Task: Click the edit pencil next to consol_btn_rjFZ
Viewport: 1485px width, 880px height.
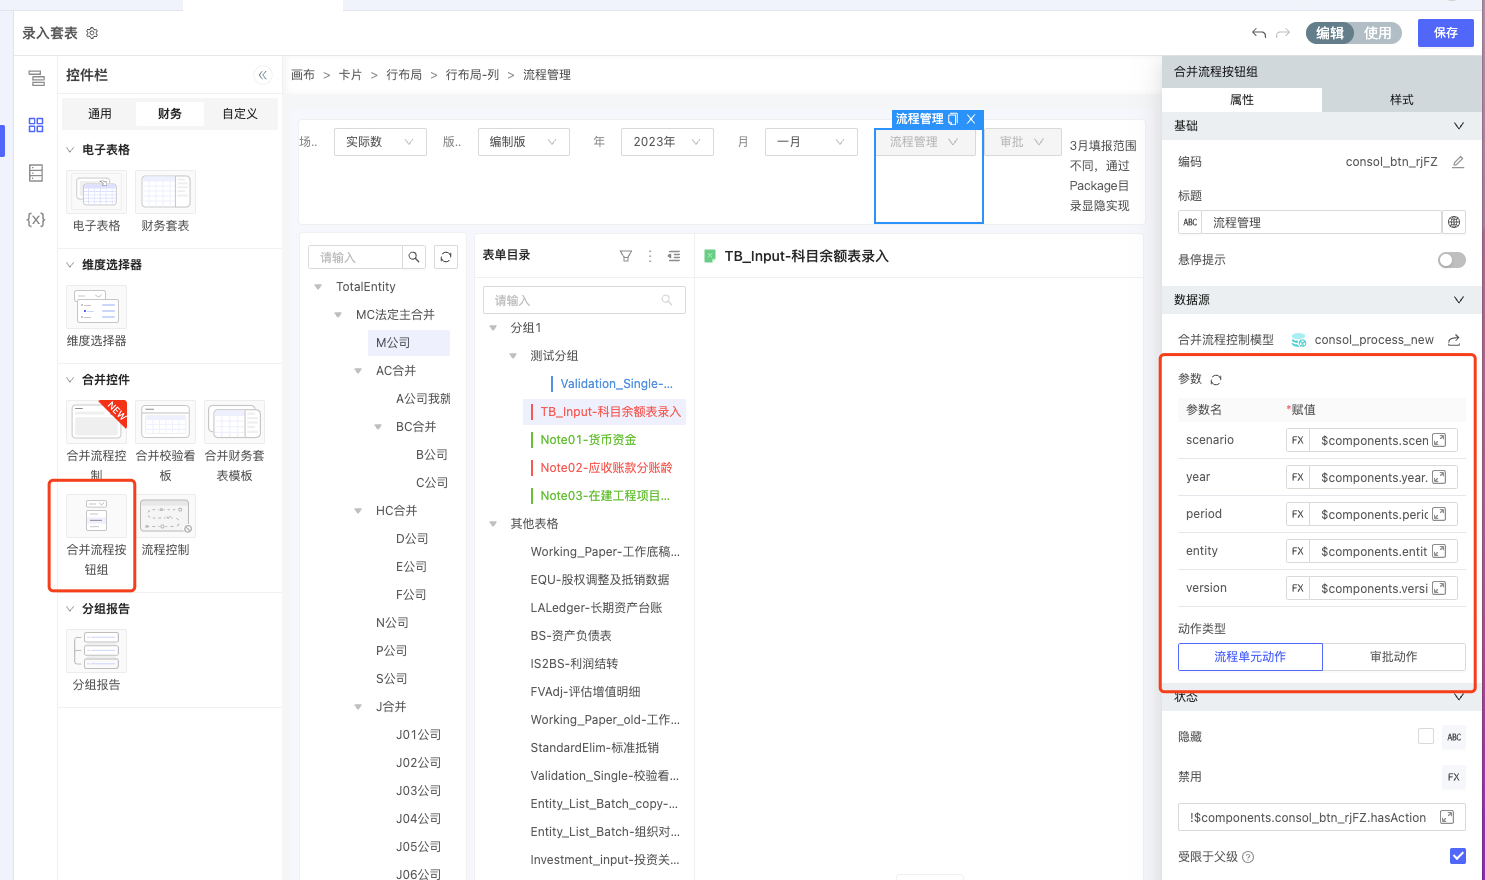Action: pos(1458,162)
